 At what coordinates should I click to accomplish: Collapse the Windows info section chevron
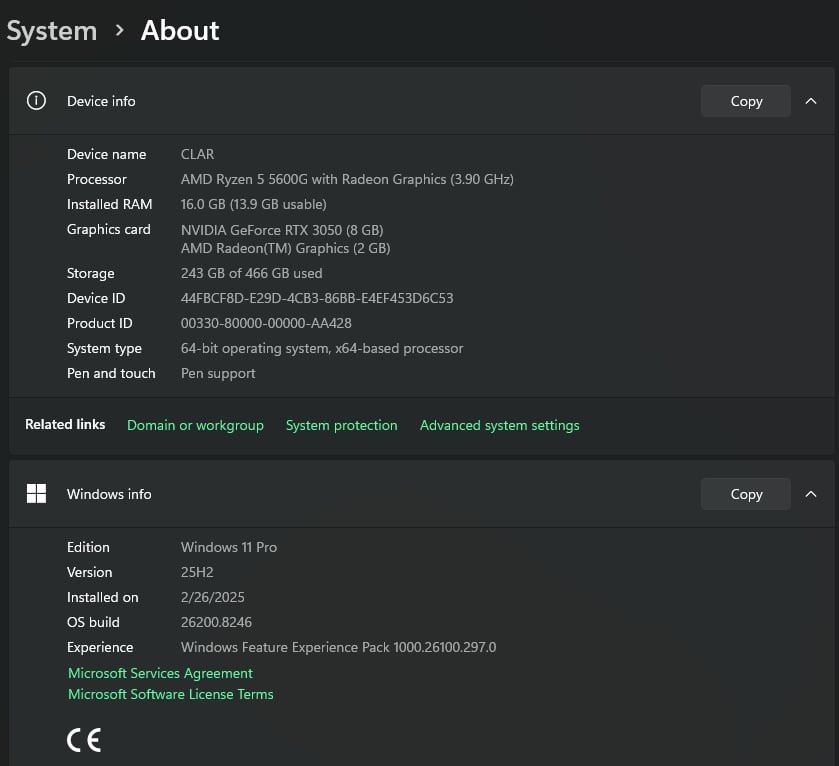pyautogui.click(x=811, y=494)
